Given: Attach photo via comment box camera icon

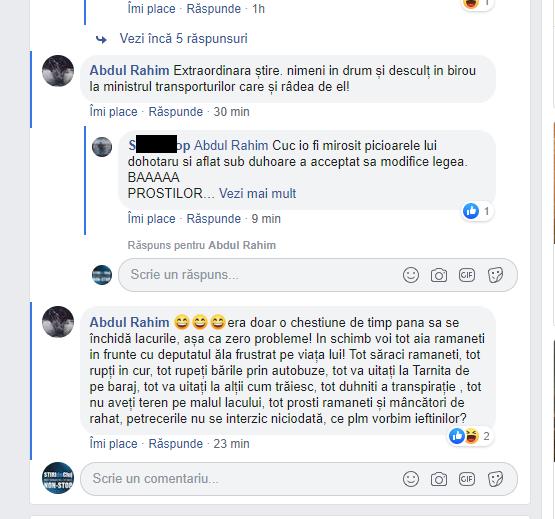Looking at the screenshot, I should pyautogui.click(x=439, y=479).
